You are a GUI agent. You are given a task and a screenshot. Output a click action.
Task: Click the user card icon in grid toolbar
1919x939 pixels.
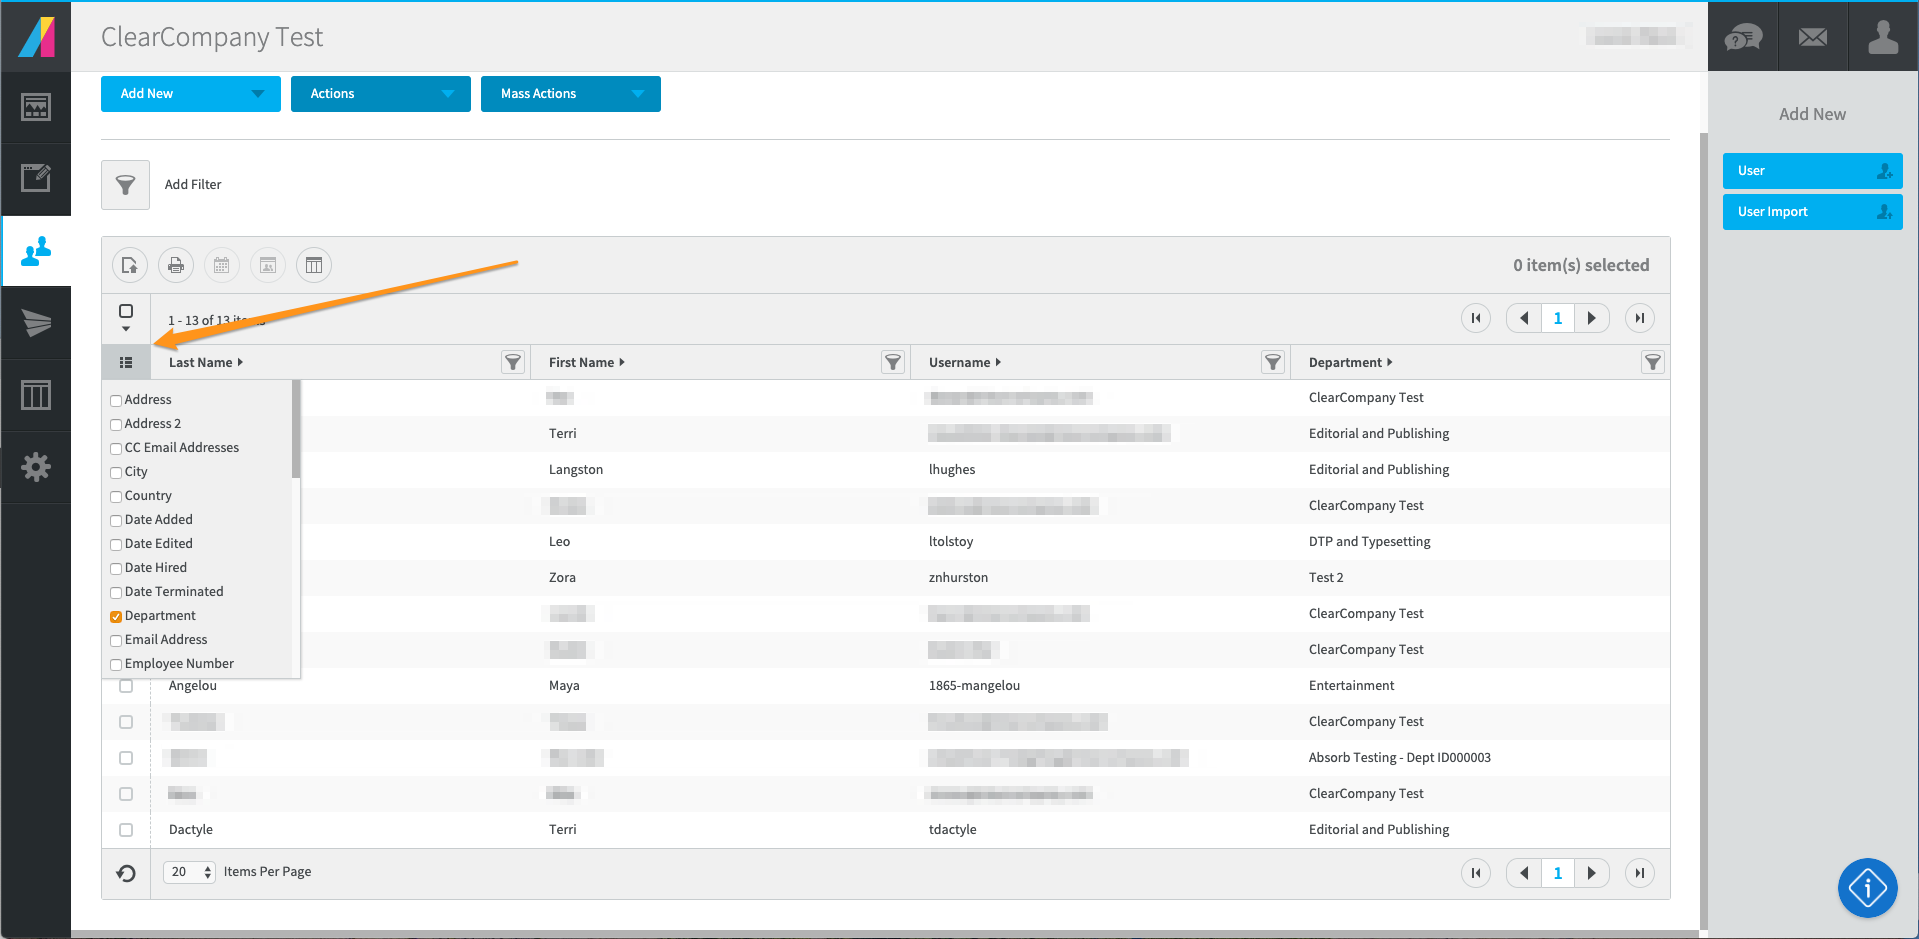tap(268, 265)
